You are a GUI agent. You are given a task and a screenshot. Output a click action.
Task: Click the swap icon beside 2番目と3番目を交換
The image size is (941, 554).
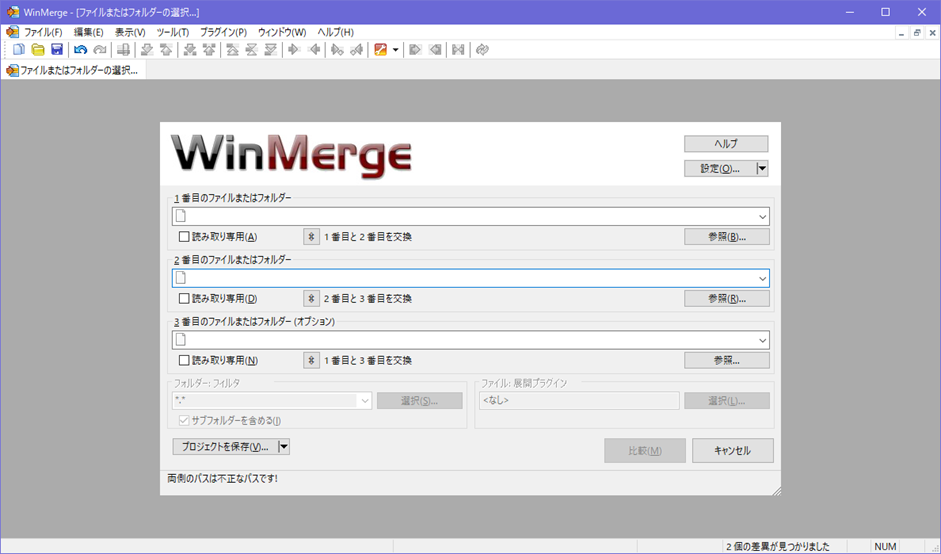click(311, 299)
